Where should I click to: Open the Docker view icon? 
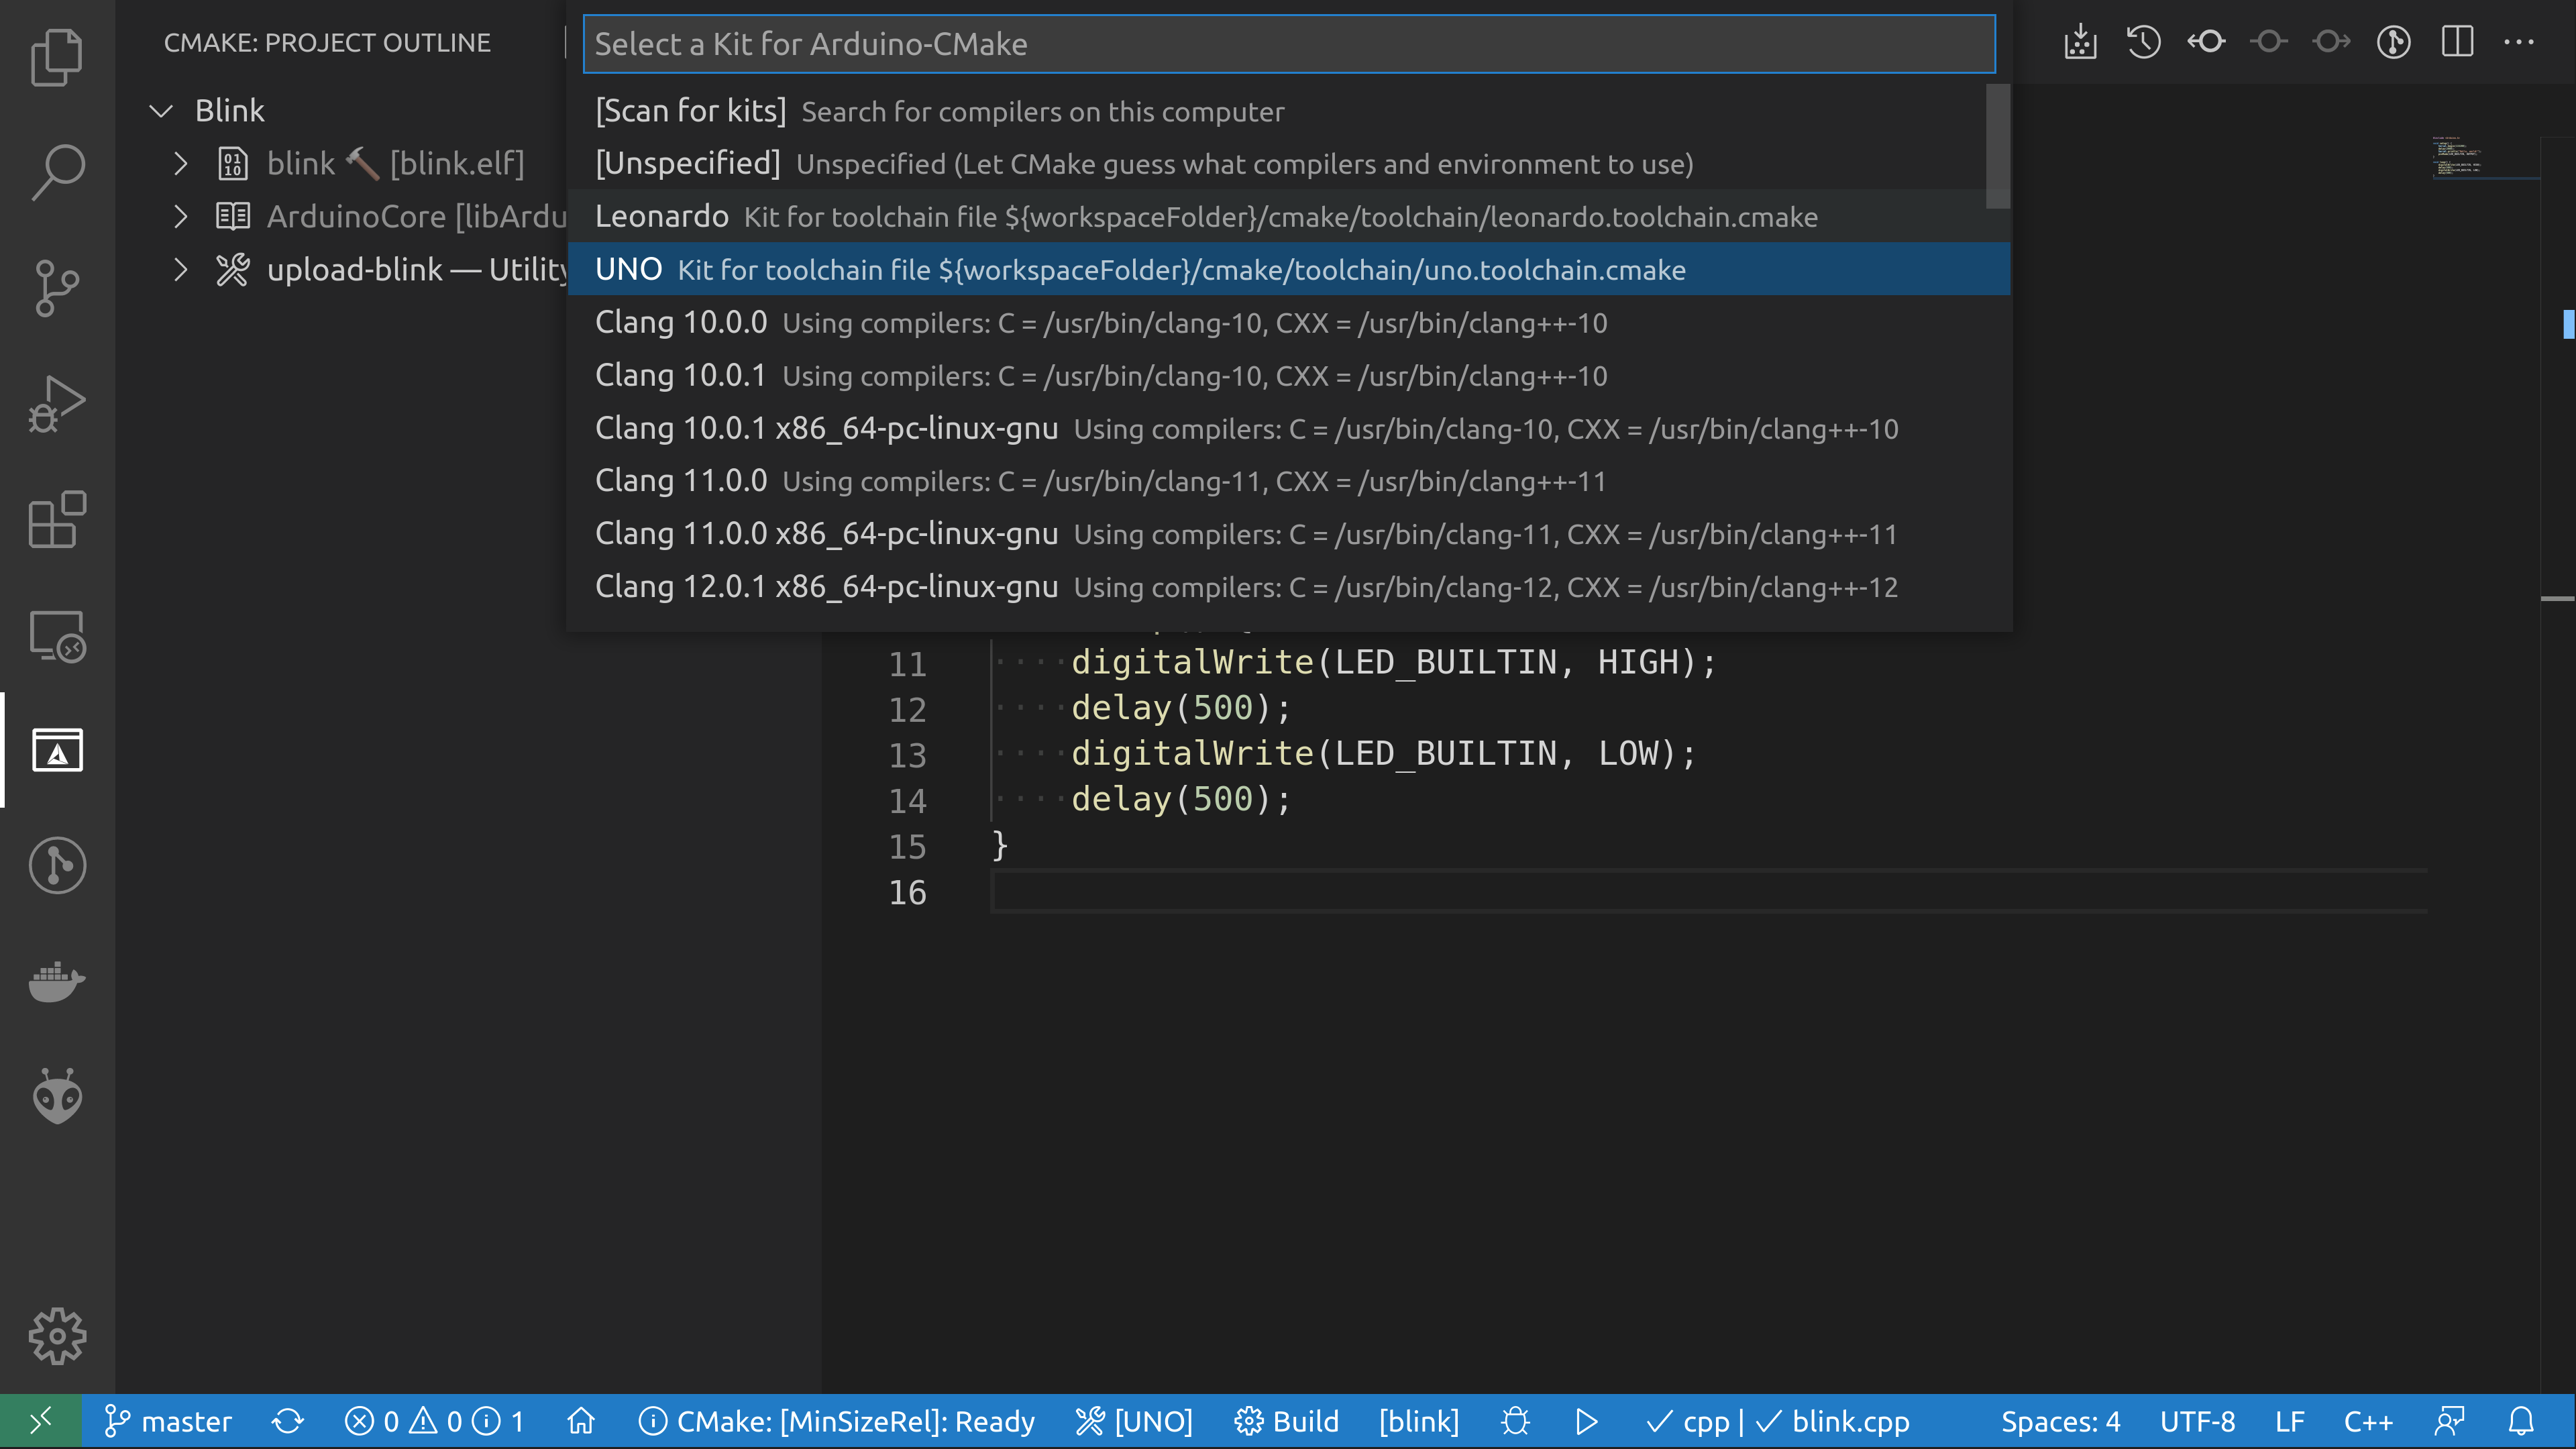(x=57, y=981)
